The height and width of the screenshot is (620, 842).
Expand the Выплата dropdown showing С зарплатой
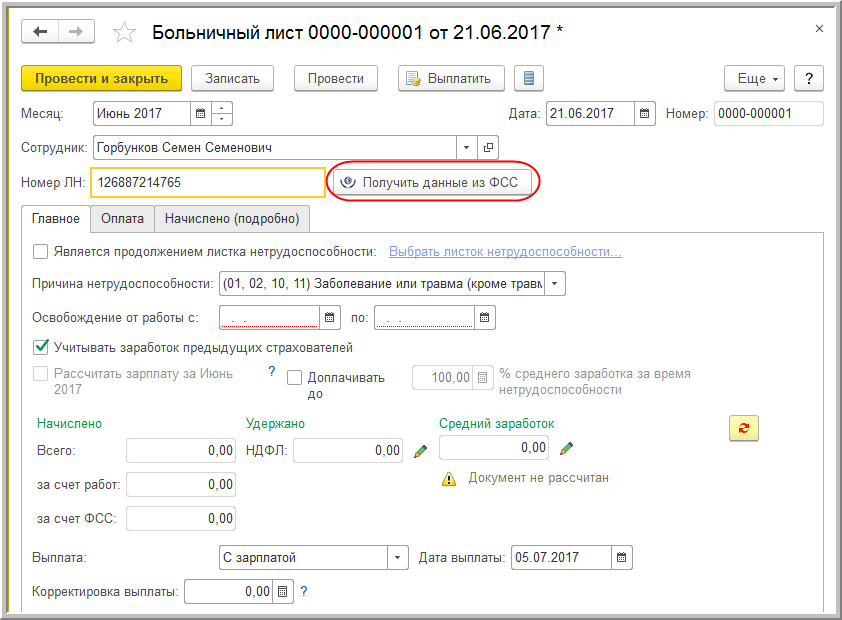click(x=399, y=558)
